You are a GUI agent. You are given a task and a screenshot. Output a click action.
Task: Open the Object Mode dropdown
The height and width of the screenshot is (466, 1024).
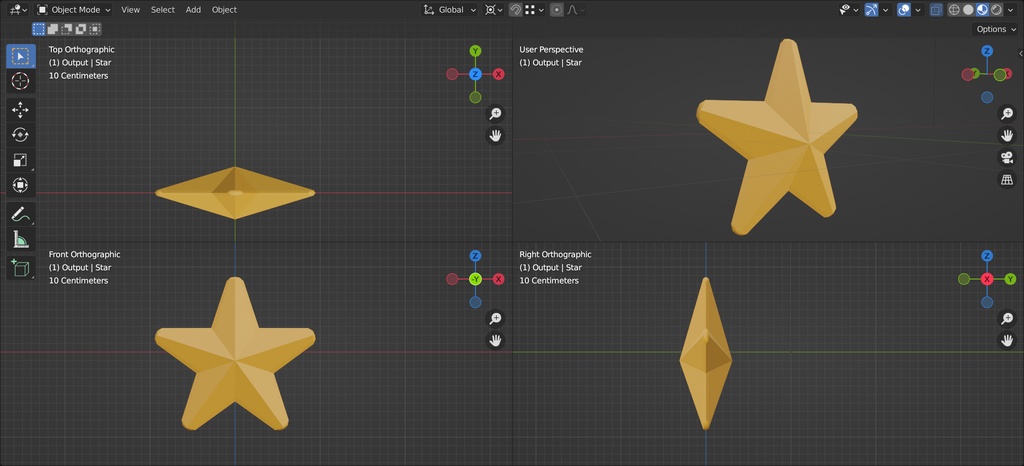point(74,10)
